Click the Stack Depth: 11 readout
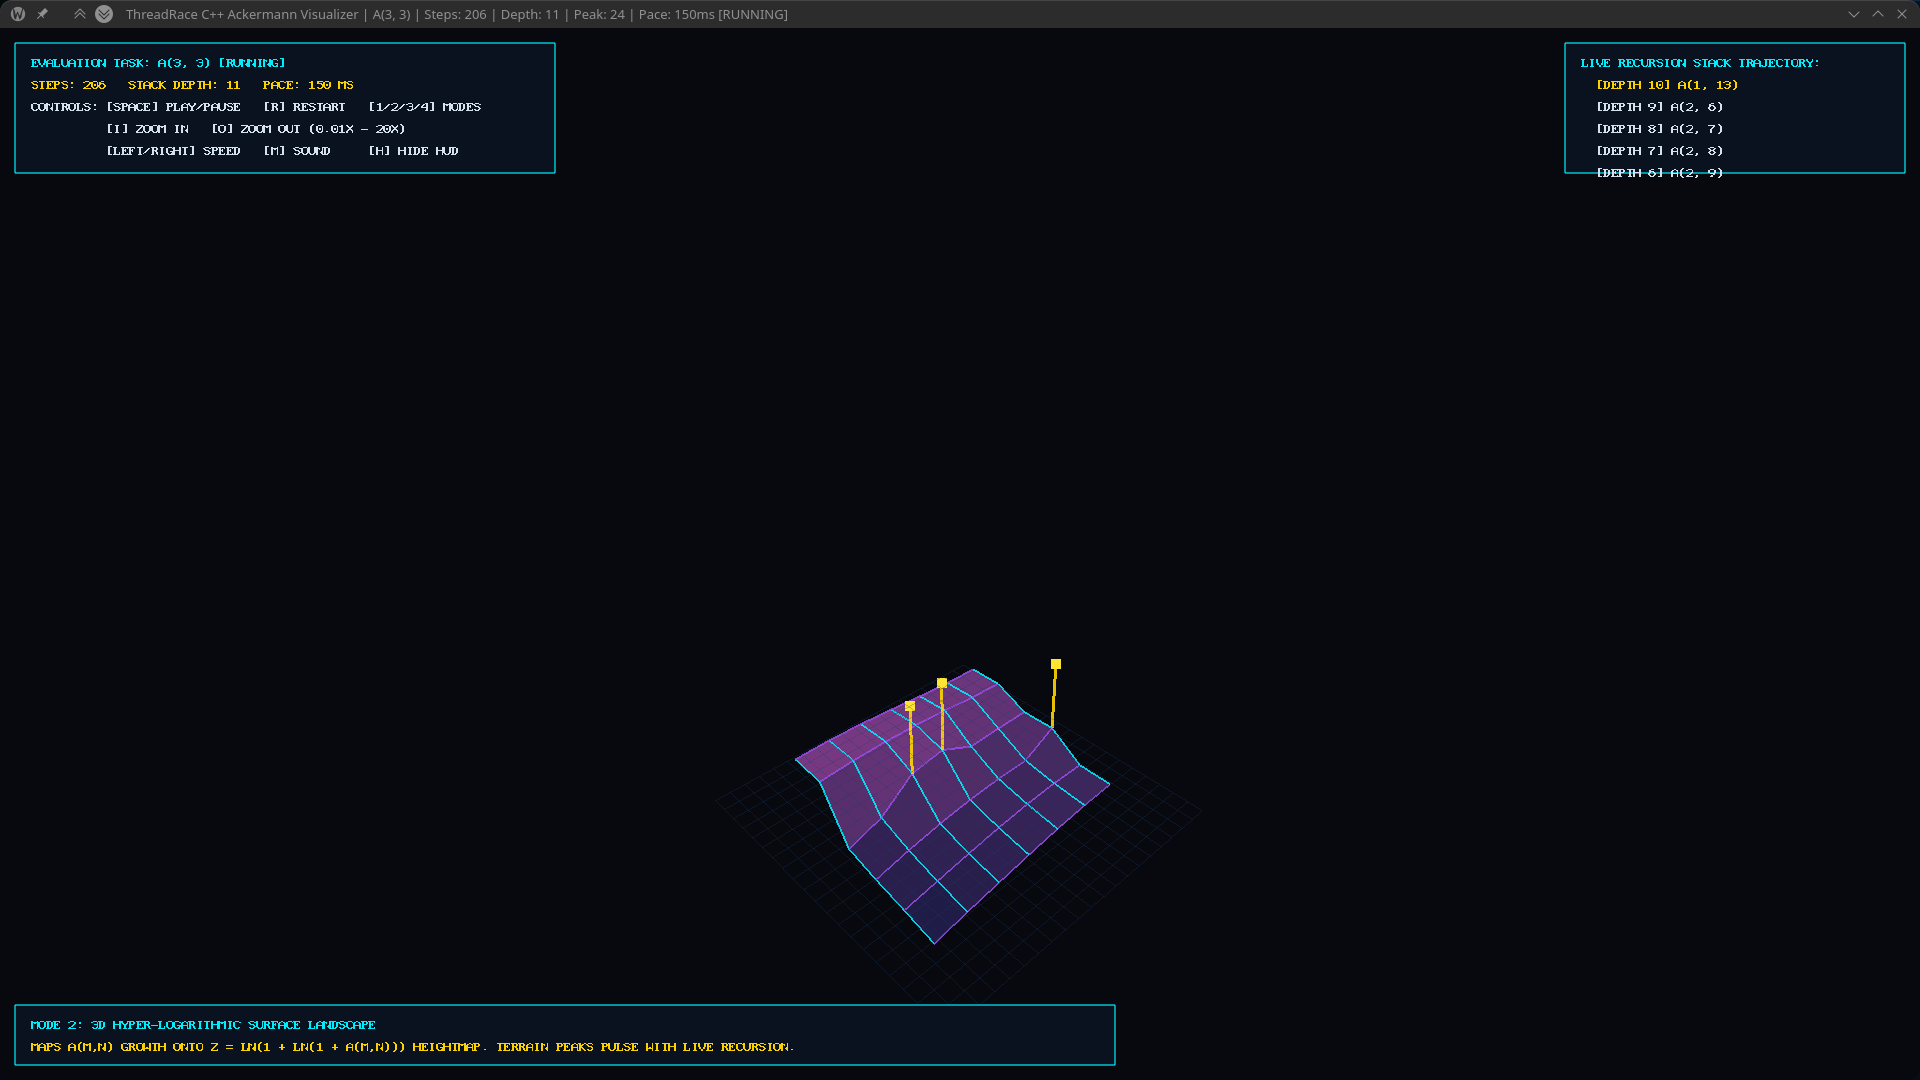This screenshot has height=1080, width=1920. pyautogui.click(x=184, y=85)
